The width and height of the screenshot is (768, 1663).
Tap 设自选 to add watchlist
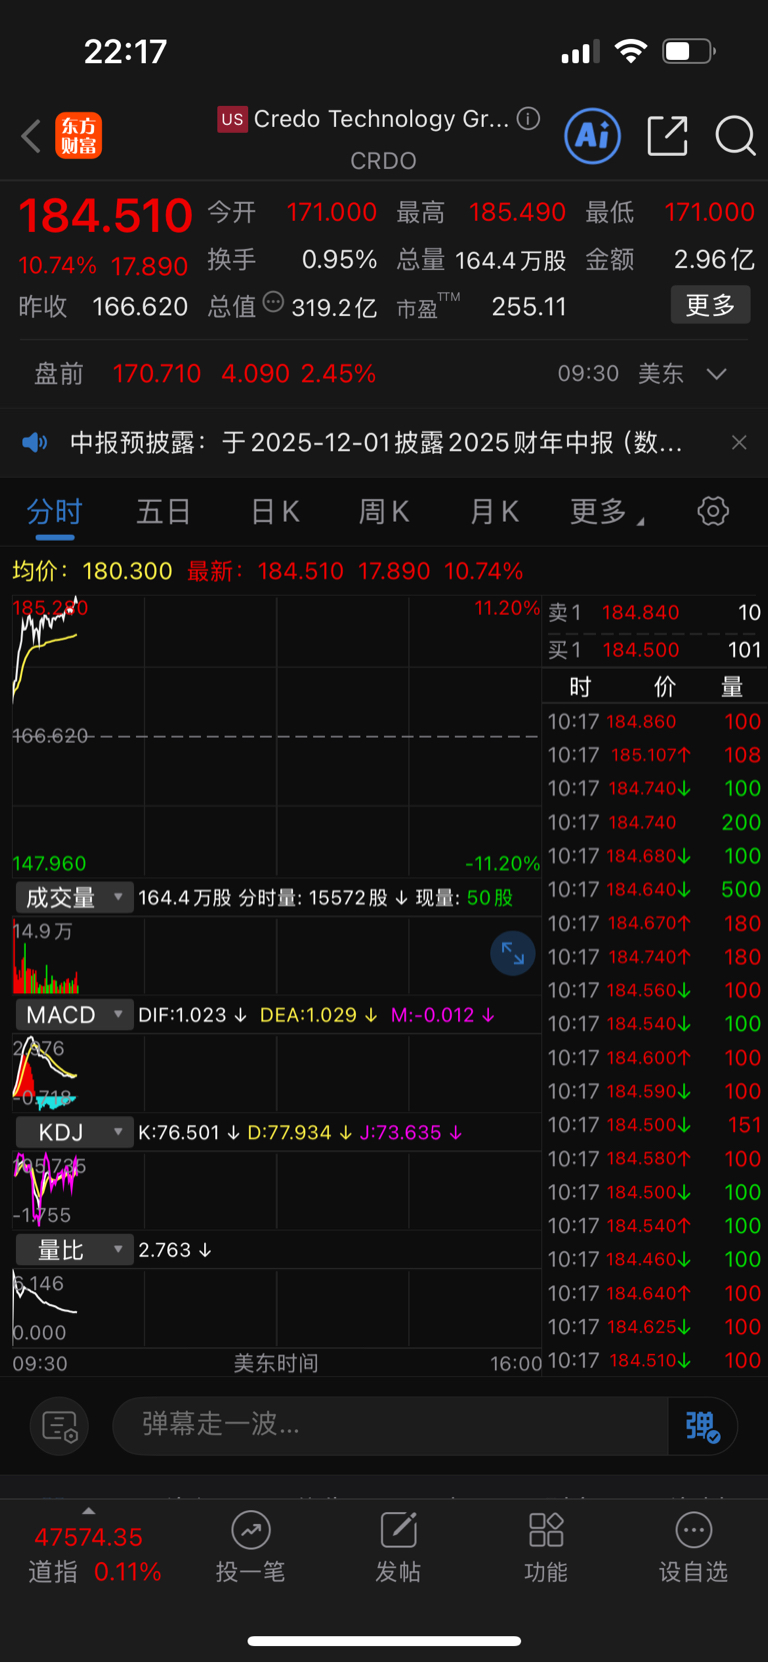(693, 1548)
